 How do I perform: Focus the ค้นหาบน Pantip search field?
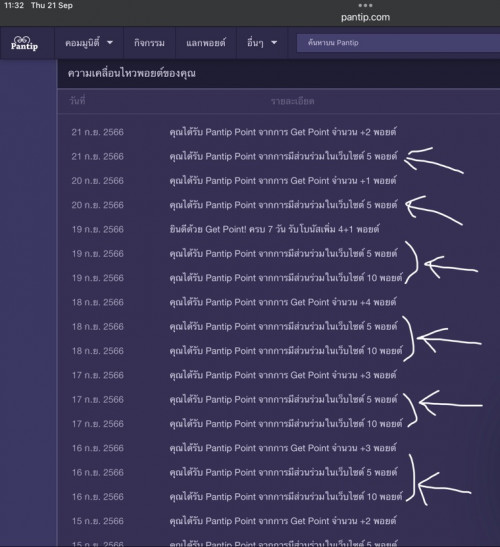(398, 43)
